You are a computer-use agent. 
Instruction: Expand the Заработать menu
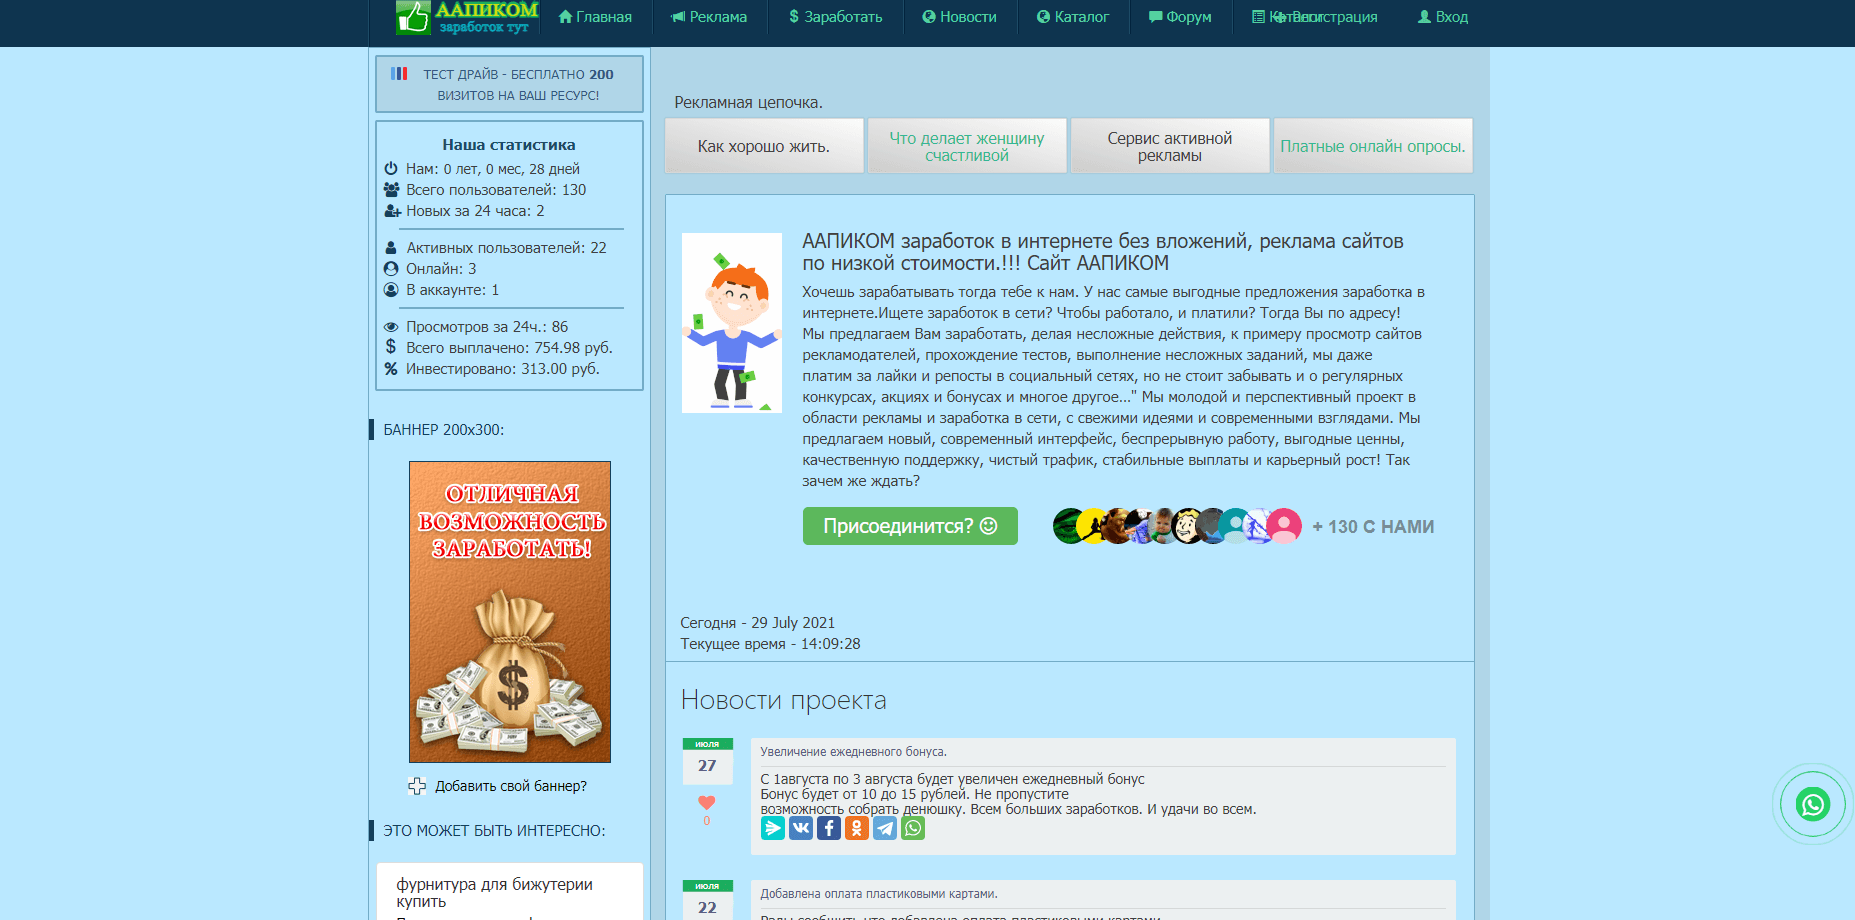835,17
